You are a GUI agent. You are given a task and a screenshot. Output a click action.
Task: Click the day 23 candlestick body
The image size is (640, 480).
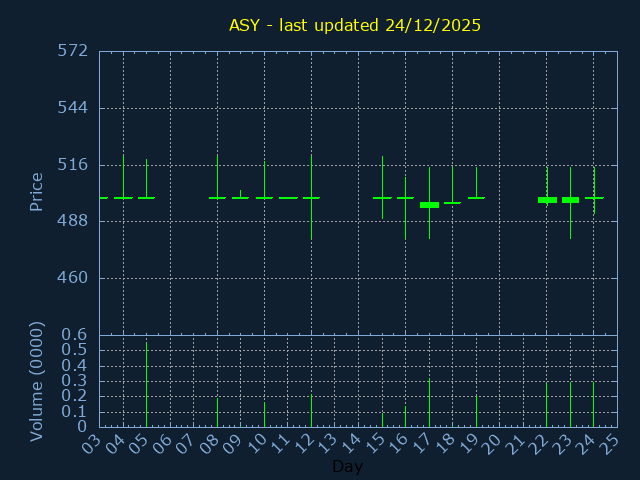click(x=570, y=200)
